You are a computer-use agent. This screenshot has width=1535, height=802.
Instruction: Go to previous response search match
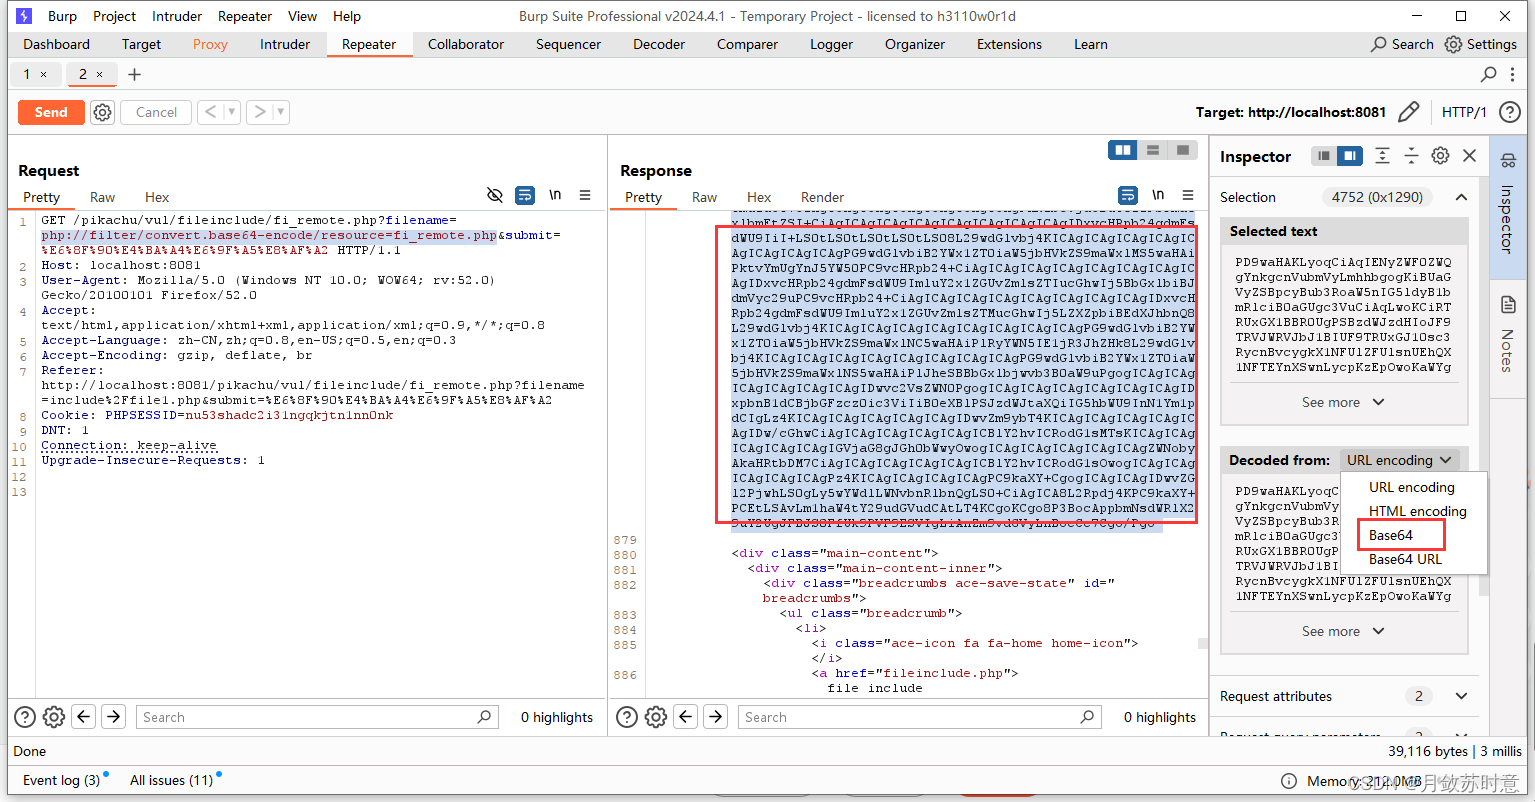pyautogui.click(x=686, y=716)
